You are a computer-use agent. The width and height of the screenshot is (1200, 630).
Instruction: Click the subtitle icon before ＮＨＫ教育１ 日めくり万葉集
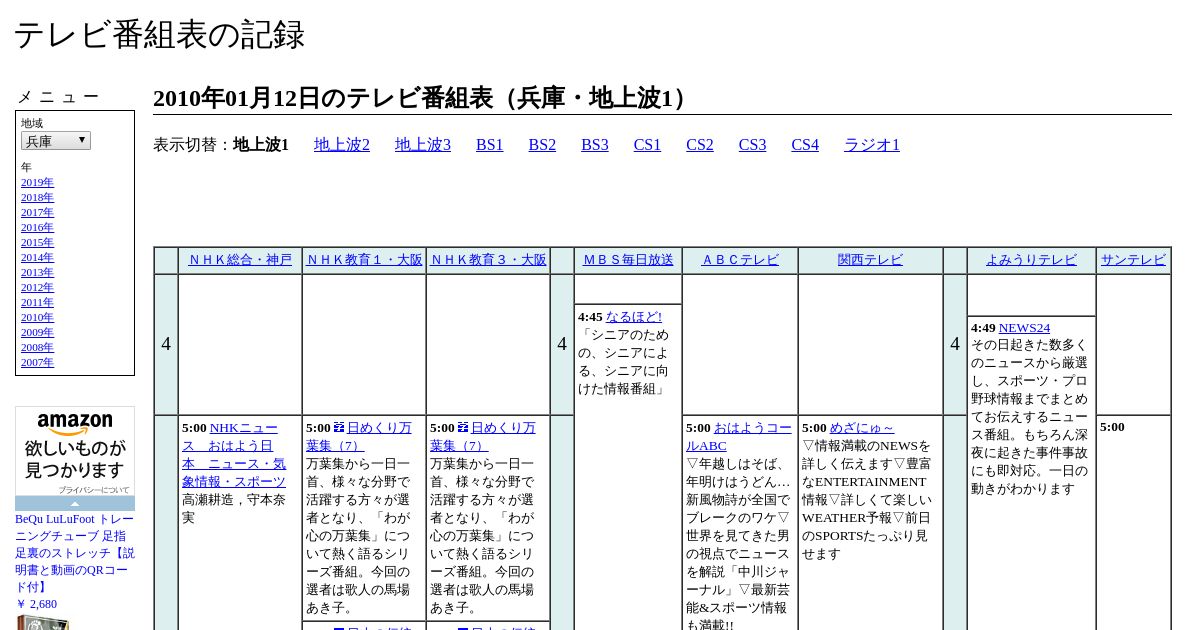click(x=339, y=427)
